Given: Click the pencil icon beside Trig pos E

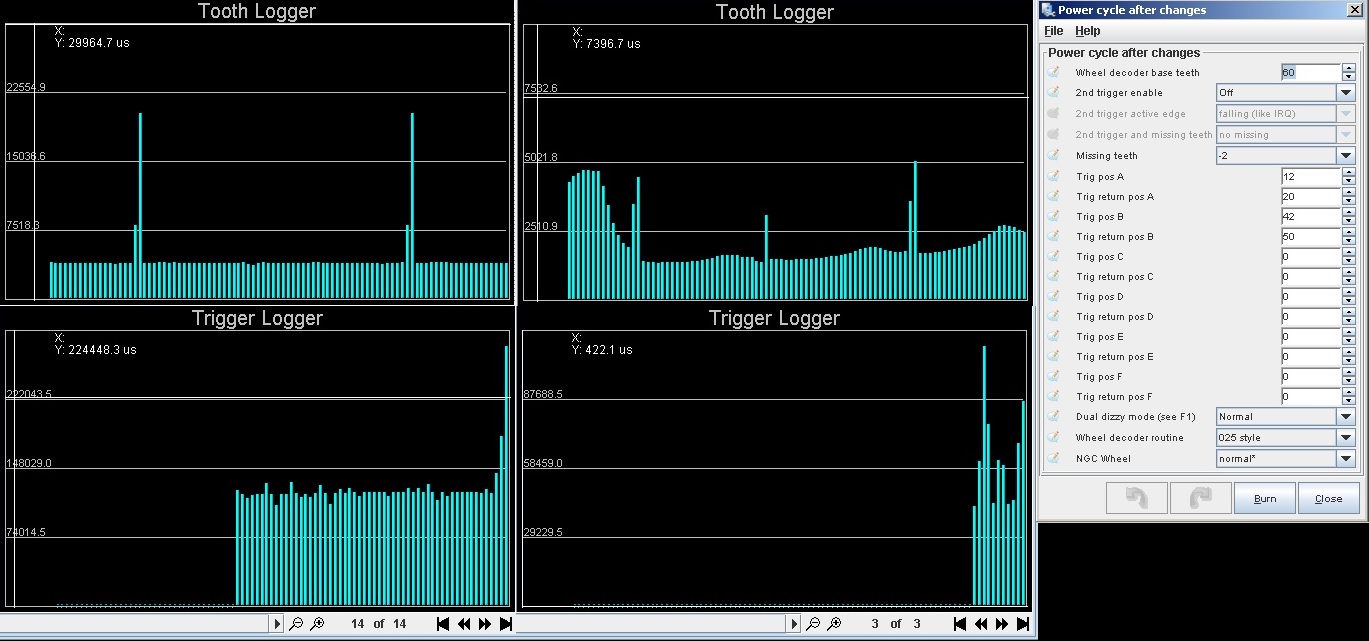Looking at the screenshot, I should click(1053, 336).
